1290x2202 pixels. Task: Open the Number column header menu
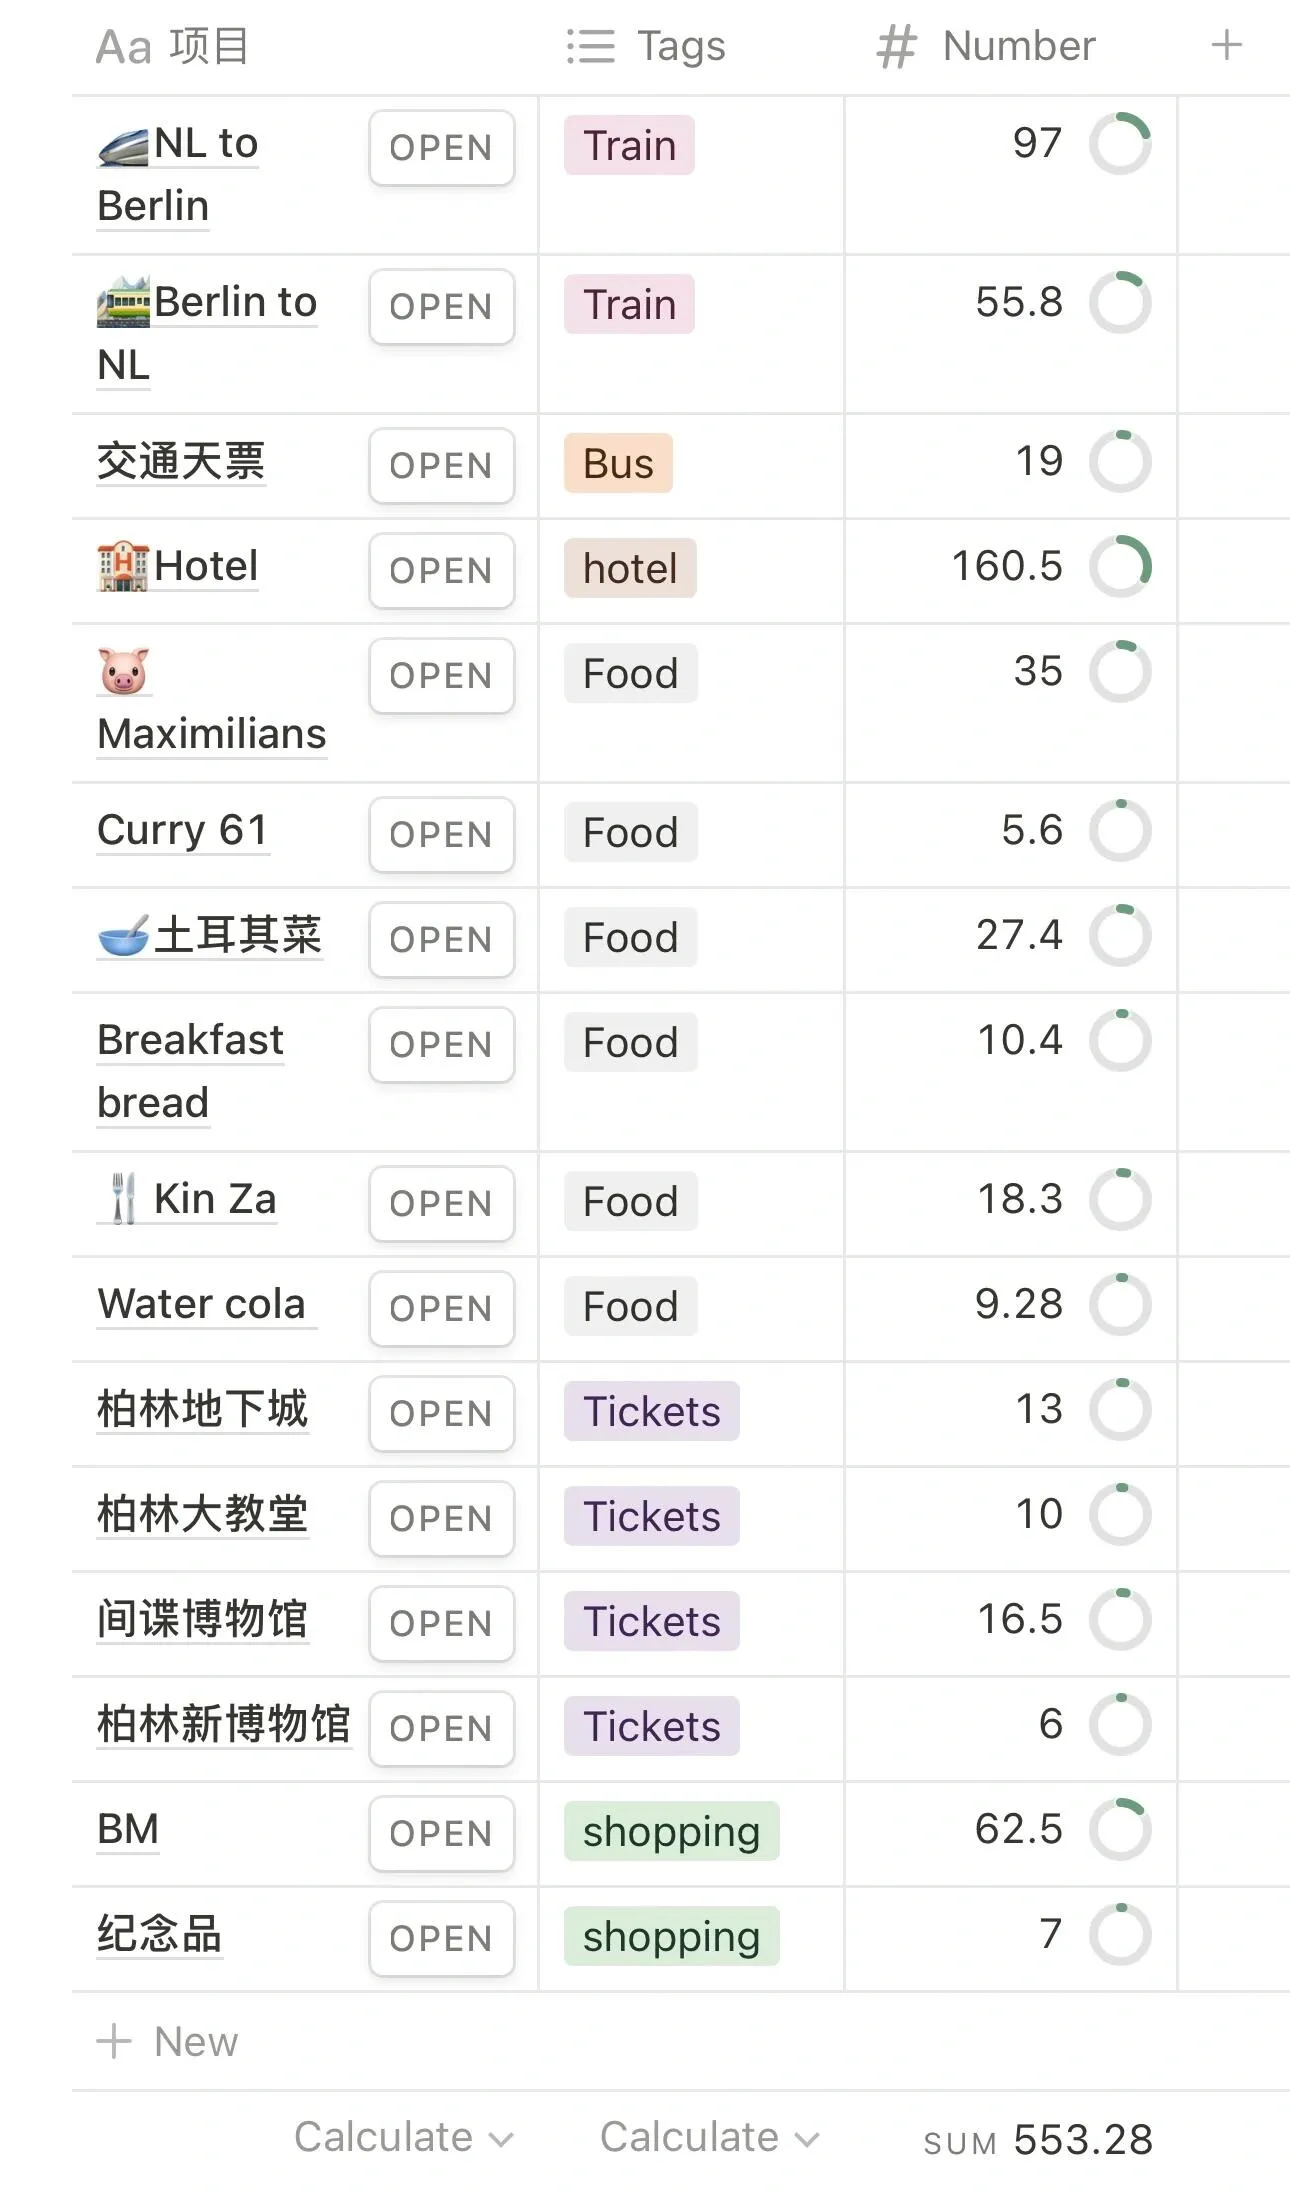pyautogui.click(x=986, y=46)
